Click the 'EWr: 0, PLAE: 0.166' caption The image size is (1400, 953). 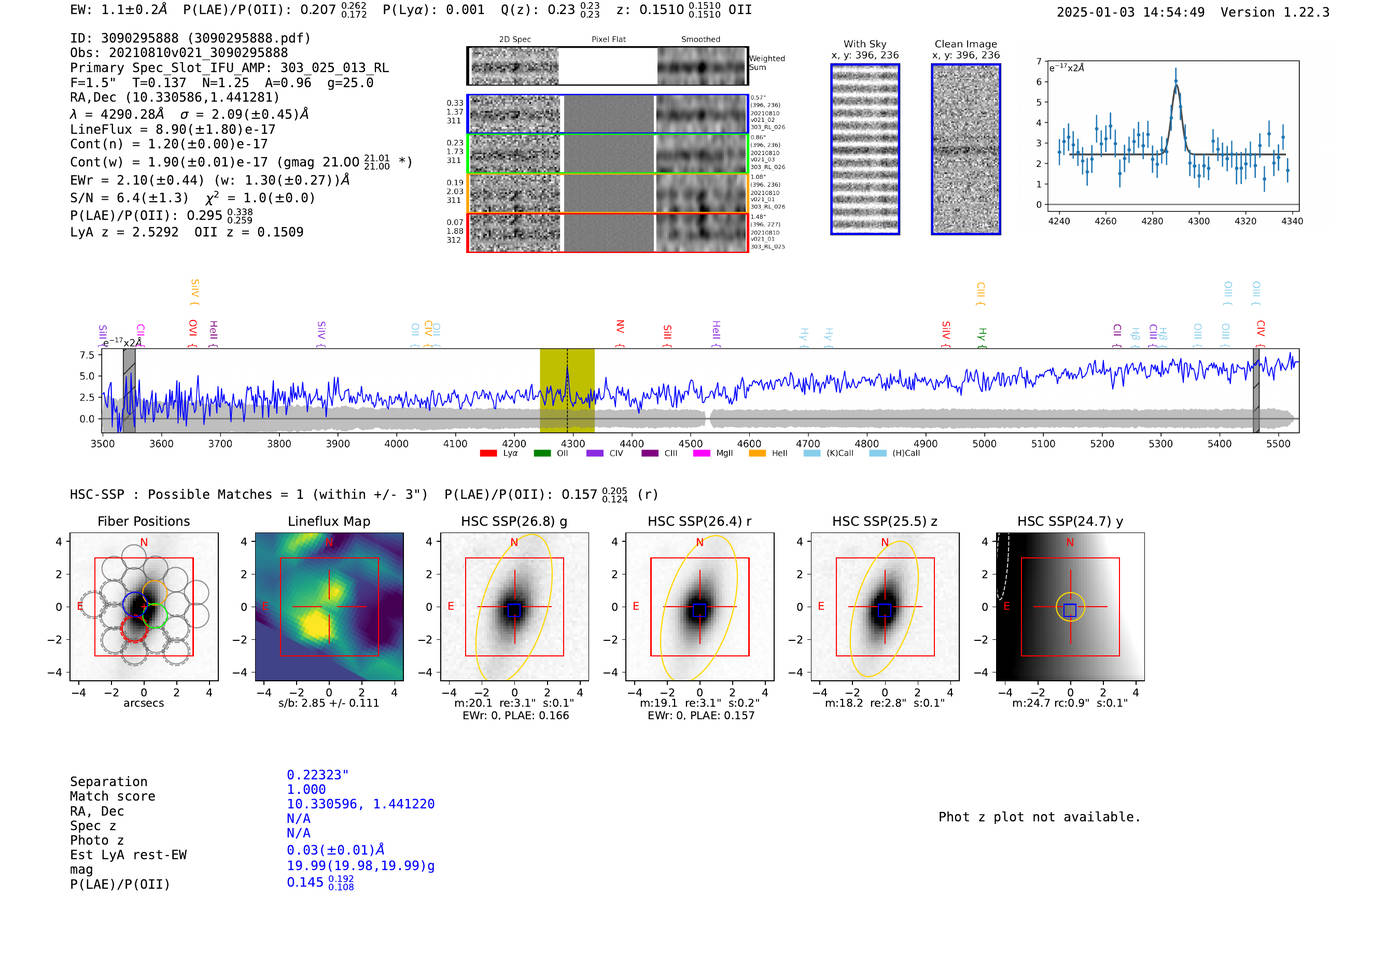click(515, 716)
